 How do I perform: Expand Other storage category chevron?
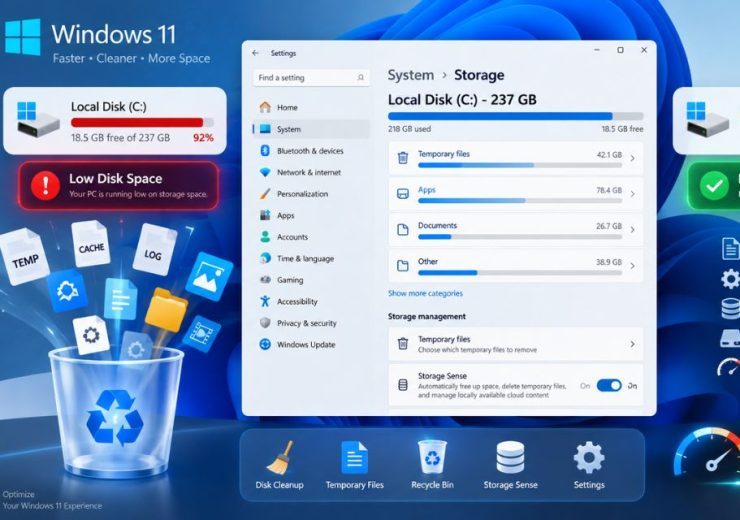(632, 266)
